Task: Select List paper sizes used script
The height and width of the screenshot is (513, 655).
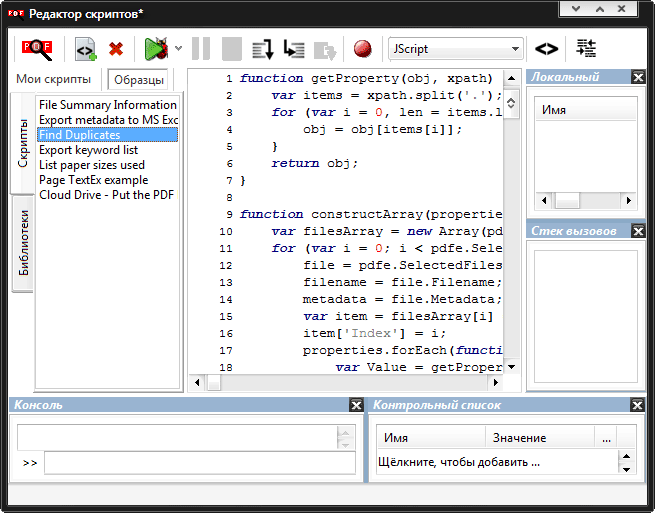Action: point(108,165)
